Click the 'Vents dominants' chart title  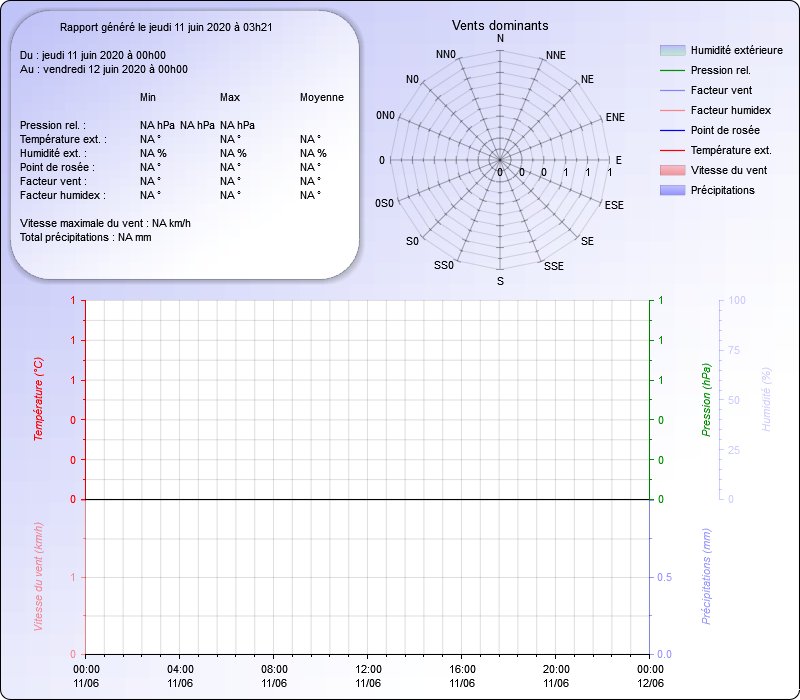click(500, 26)
